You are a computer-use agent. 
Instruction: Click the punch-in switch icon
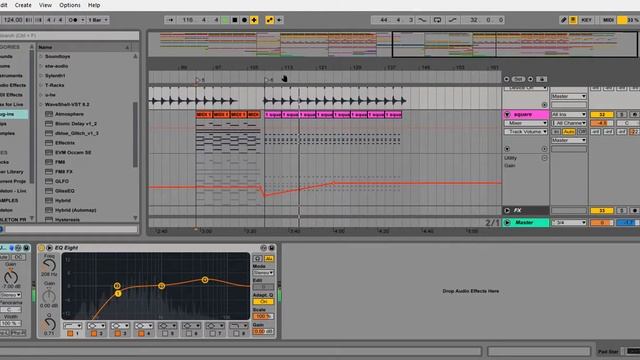click(422, 20)
